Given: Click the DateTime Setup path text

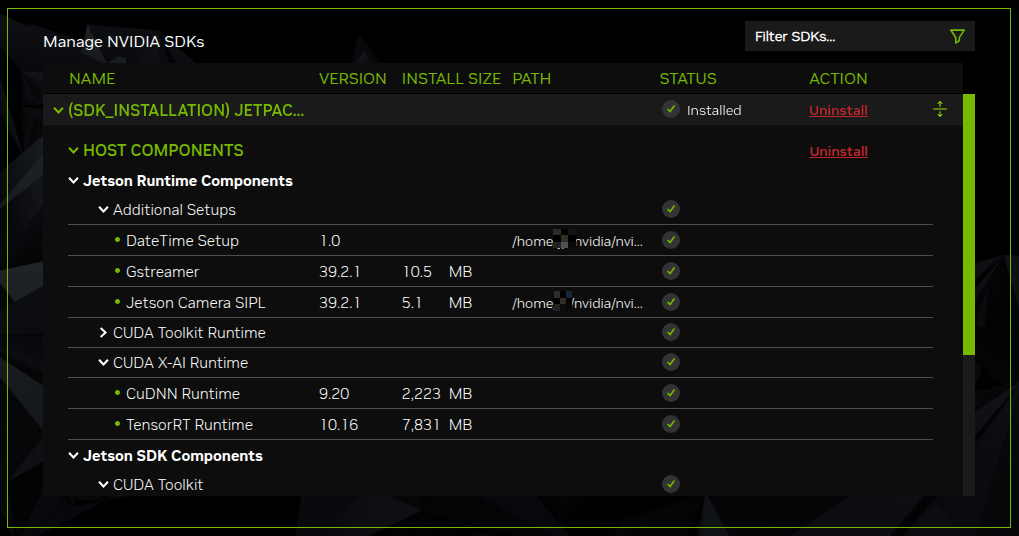Looking at the screenshot, I should (577, 242).
